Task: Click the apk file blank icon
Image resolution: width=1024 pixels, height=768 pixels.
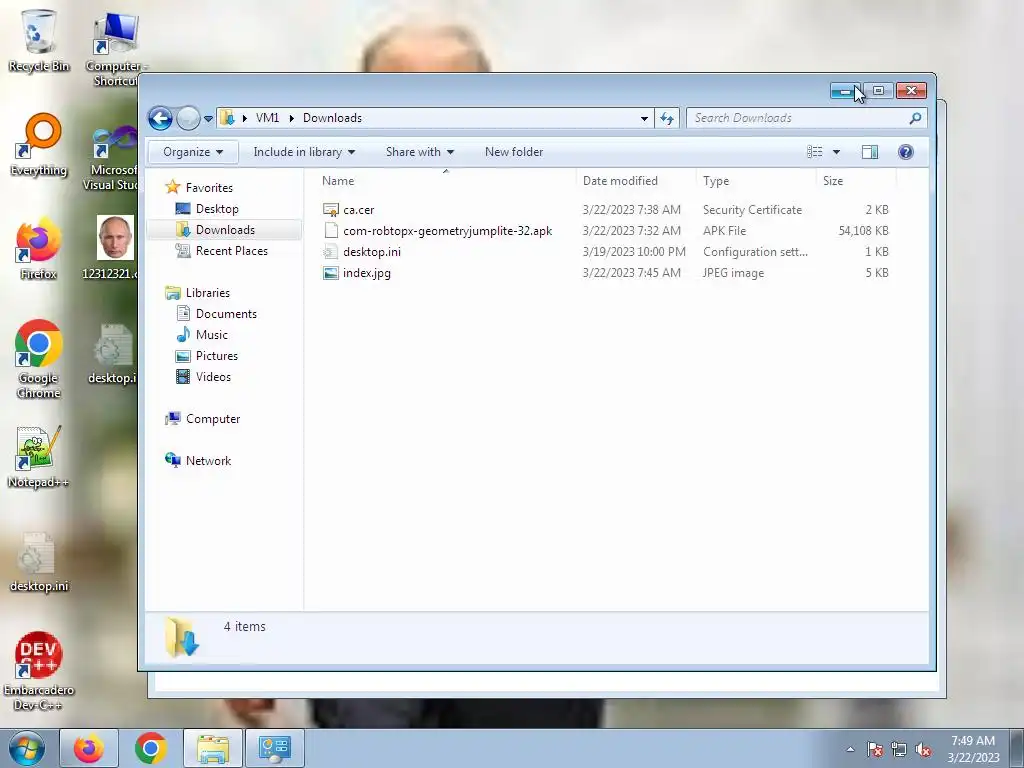Action: pyautogui.click(x=331, y=231)
